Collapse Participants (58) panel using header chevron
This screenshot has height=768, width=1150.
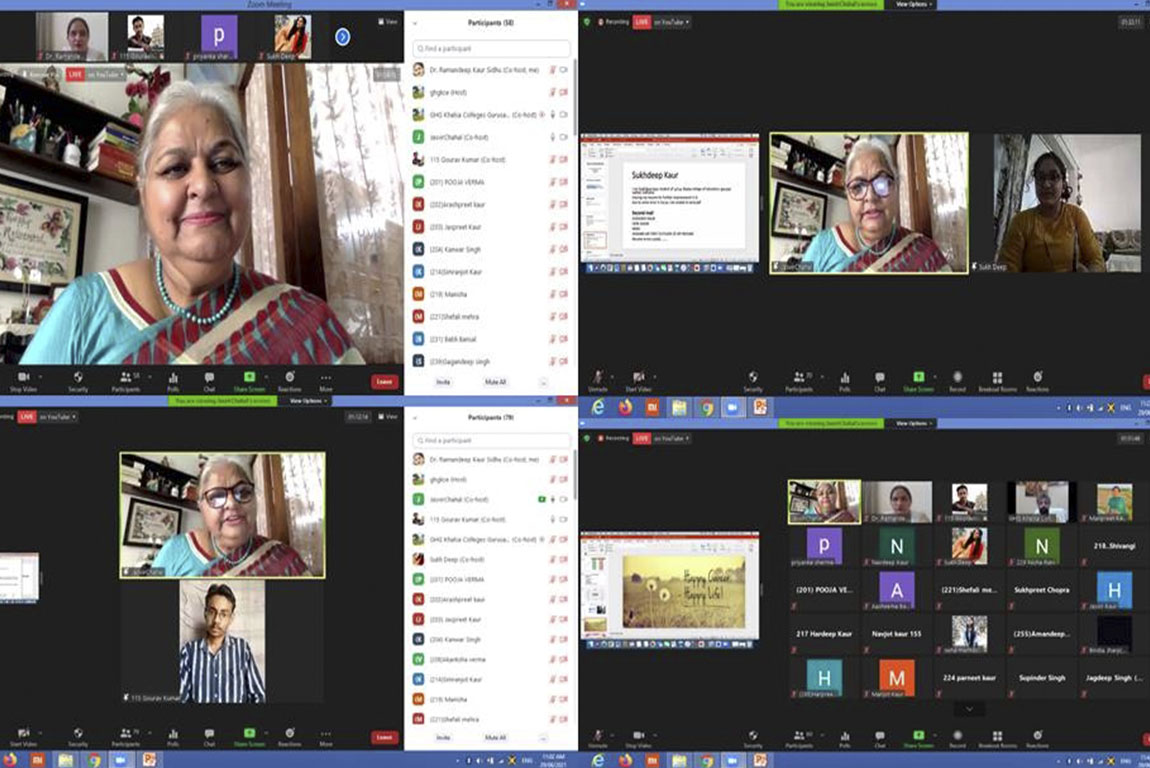(415, 22)
